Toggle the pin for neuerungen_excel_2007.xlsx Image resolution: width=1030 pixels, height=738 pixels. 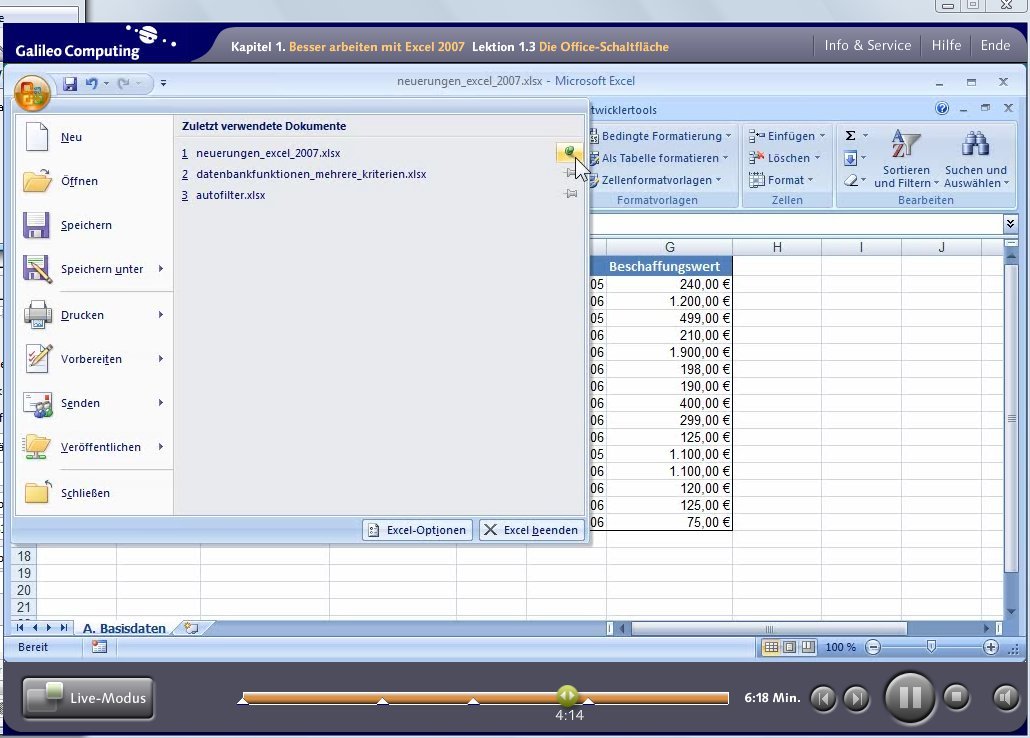(x=570, y=153)
